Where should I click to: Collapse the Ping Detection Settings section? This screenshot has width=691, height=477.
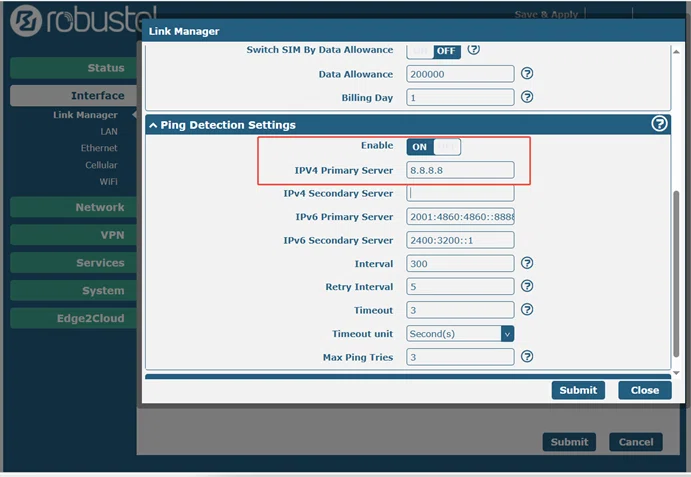[x=153, y=126]
